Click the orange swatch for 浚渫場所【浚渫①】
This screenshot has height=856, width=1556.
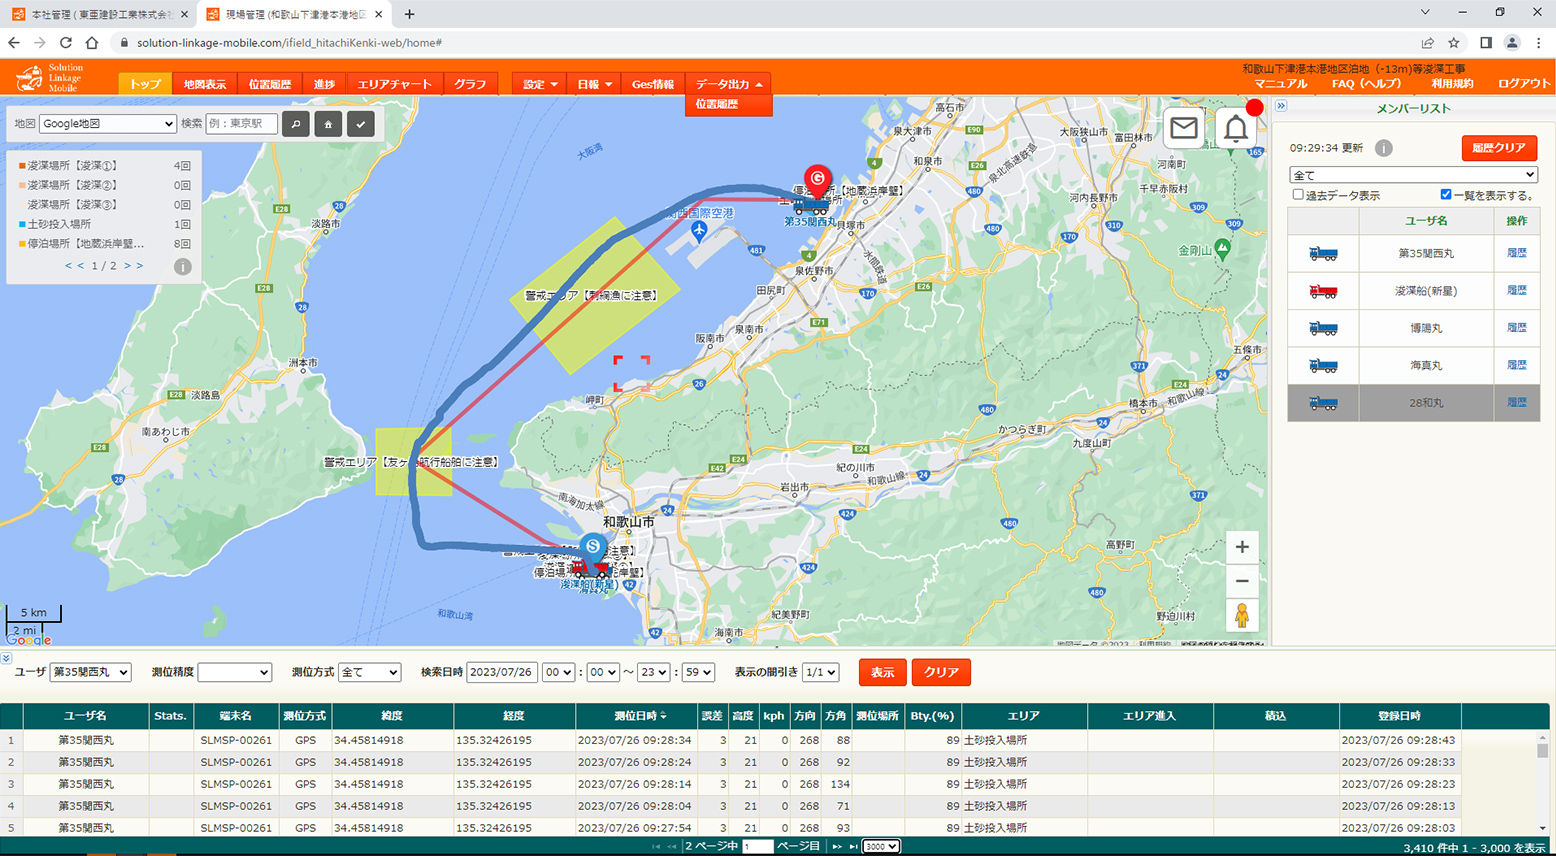click(x=22, y=166)
